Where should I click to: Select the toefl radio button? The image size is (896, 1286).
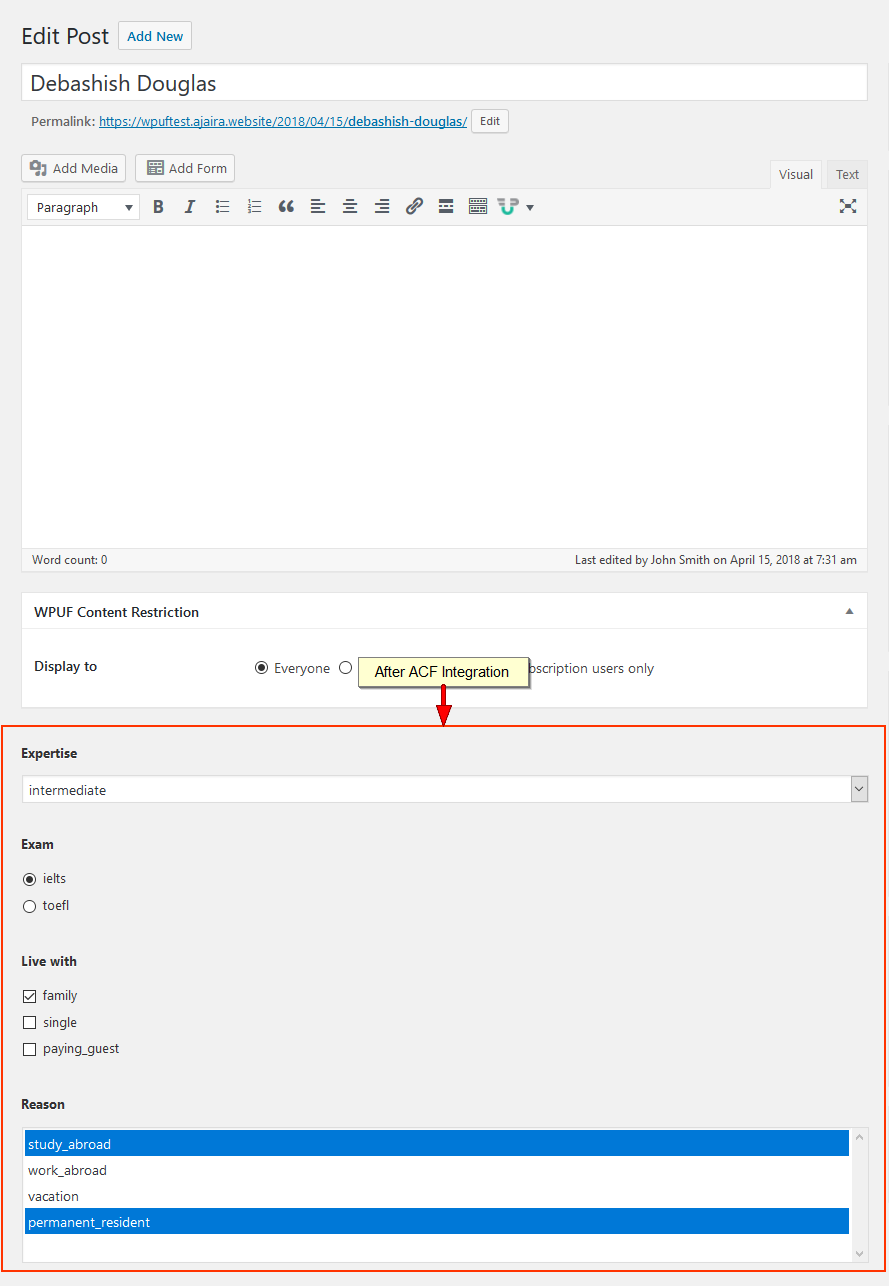pos(30,906)
